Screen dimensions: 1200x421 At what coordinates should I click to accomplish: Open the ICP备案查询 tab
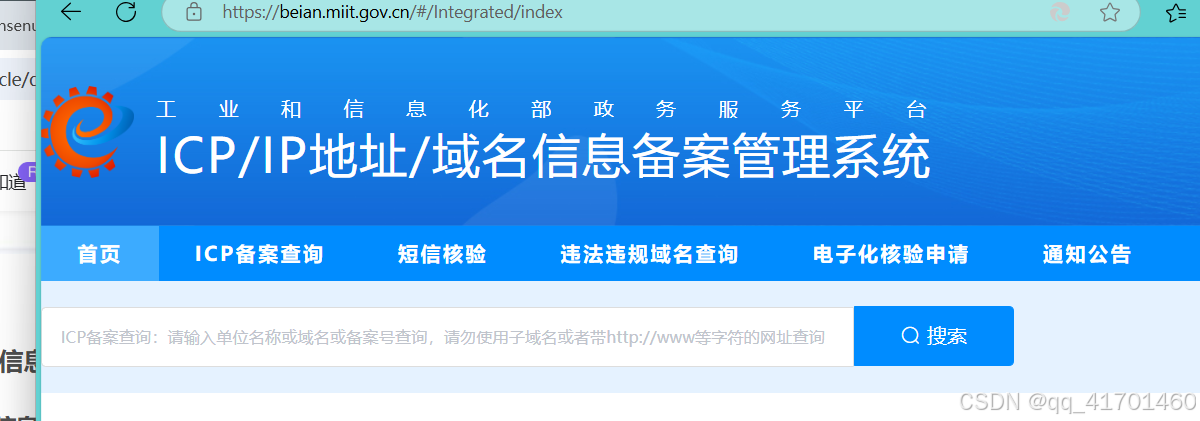click(x=259, y=254)
